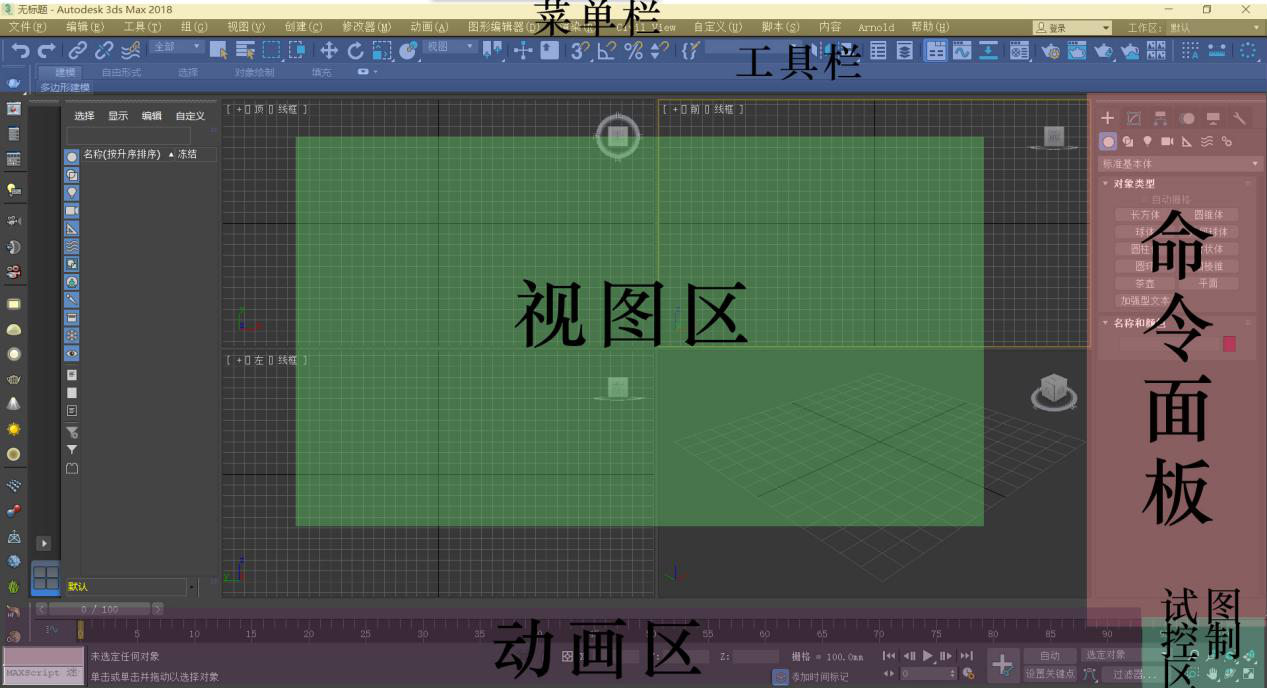This screenshot has width=1267, height=688.
Task: Open the Arnold menu
Action: (876, 27)
